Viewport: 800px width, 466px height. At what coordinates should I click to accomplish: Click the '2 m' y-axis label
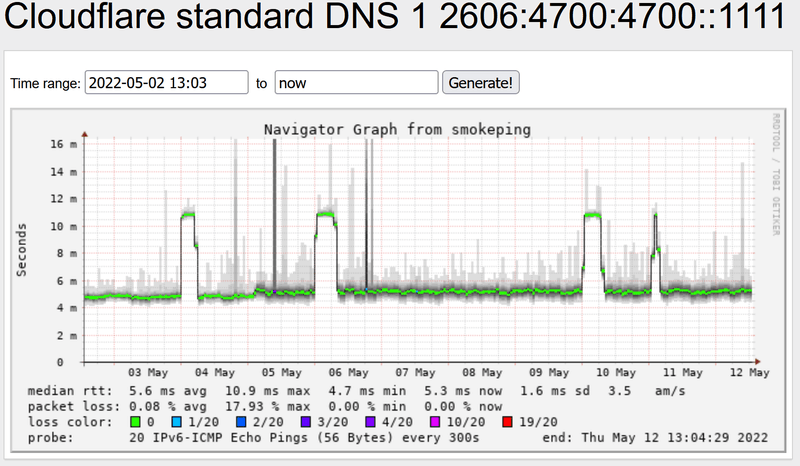pyautogui.click(x=67, y=335)
